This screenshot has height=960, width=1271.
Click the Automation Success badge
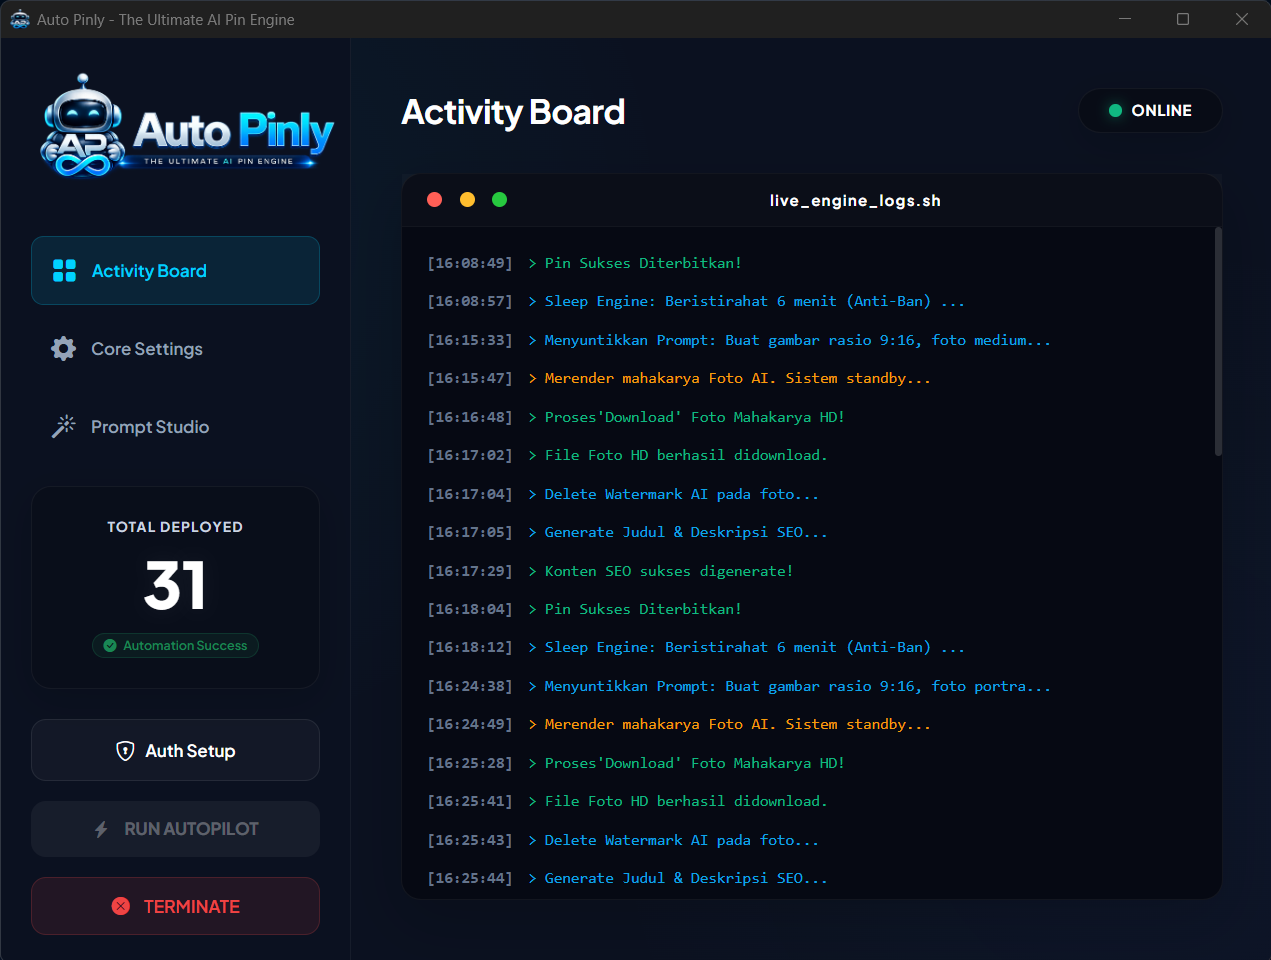point(175,646)
